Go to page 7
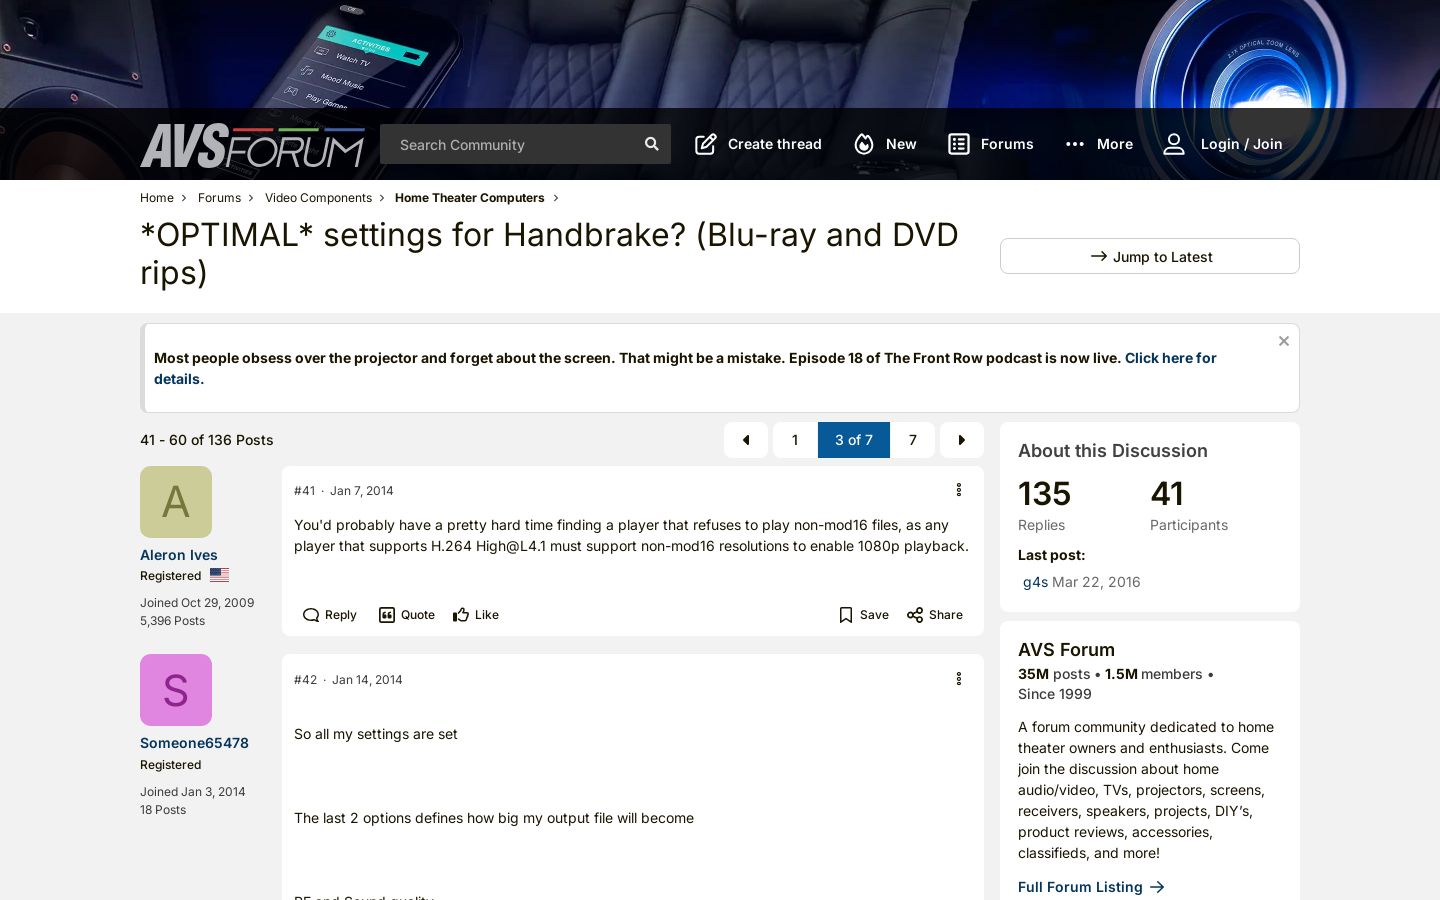 [x=913, y=440]
